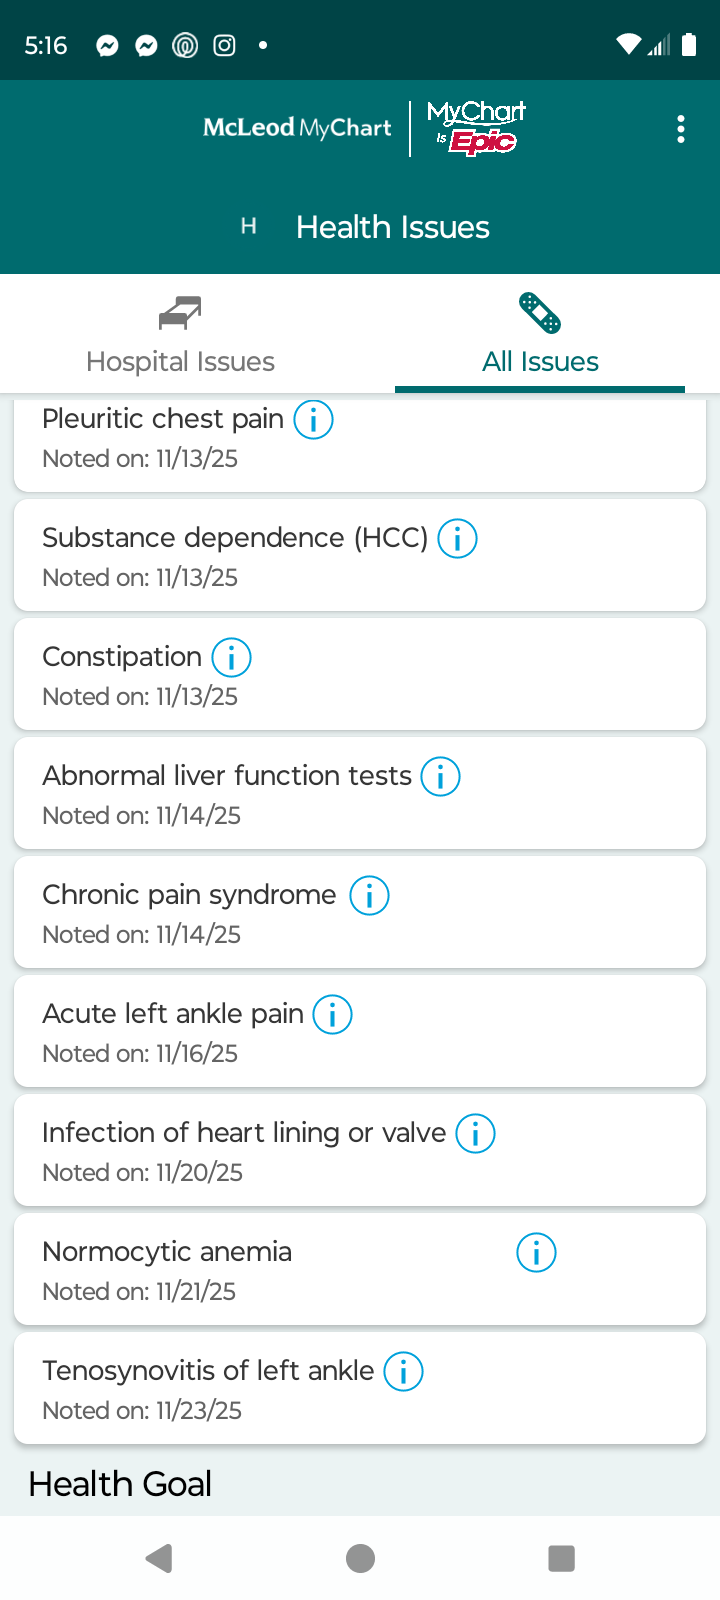This screenshot has height=1600, width=720.
Task: Tap the bandage icon above All Issues
Action: (540, 313)
